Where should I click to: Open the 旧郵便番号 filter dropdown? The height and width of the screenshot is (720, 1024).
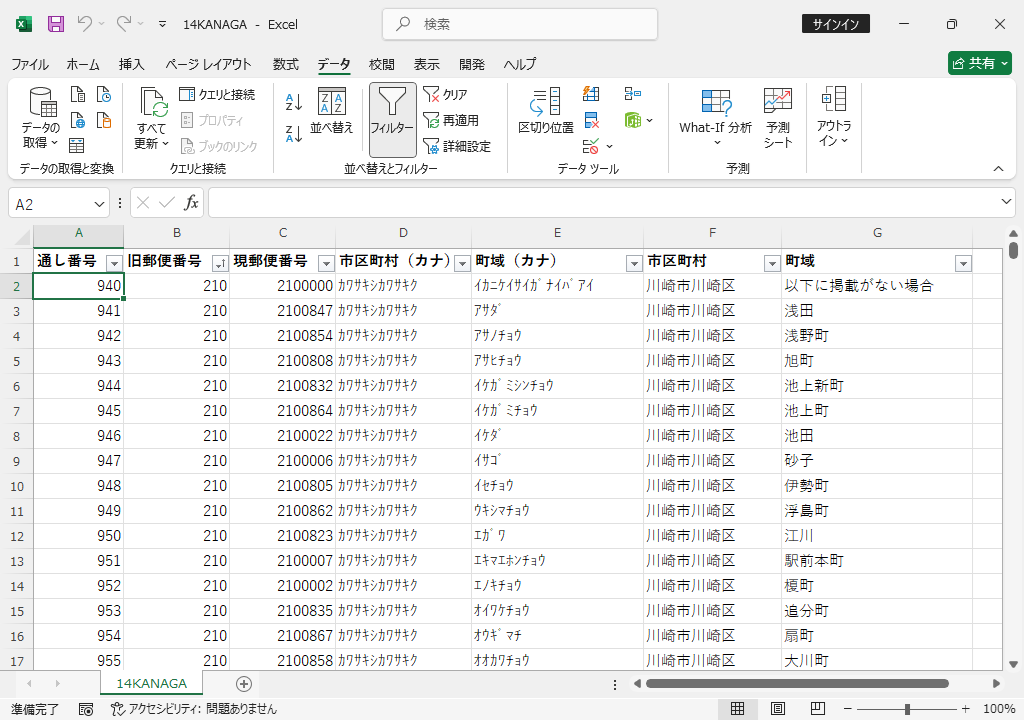tap(220, 263)
